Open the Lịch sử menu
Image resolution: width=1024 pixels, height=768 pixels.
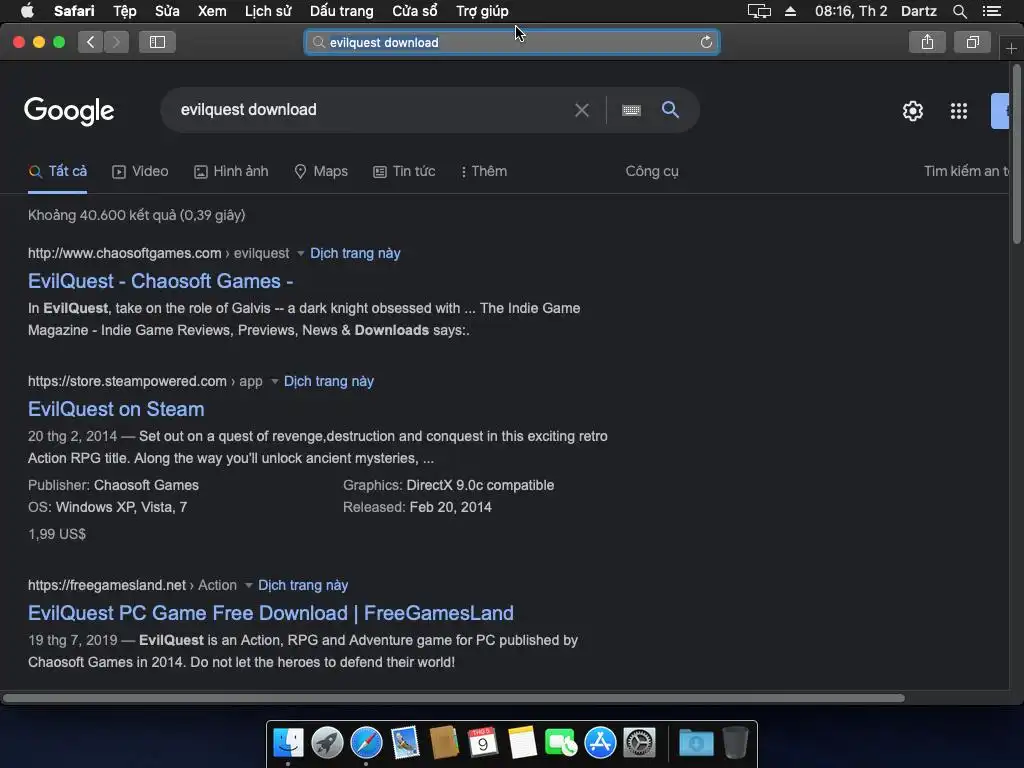point(268,11)
